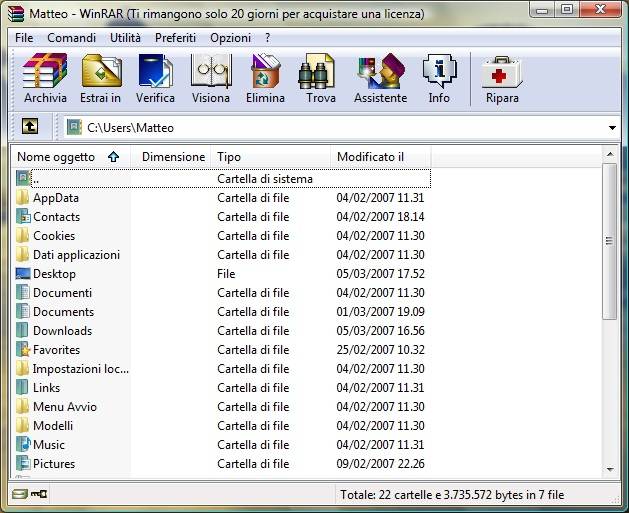
Task: Open the Assistente wizard icon
Action: tap(381, 71)
